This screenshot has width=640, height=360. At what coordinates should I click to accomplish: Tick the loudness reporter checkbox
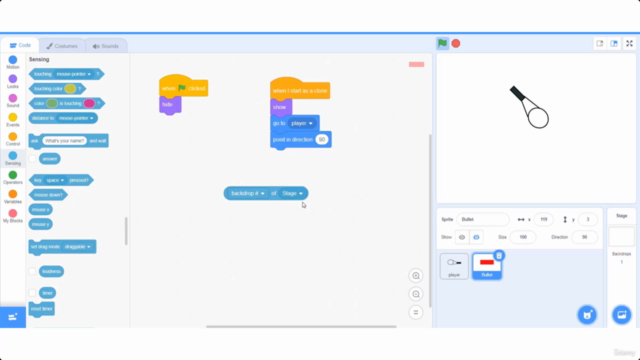[x=32, y=271]
